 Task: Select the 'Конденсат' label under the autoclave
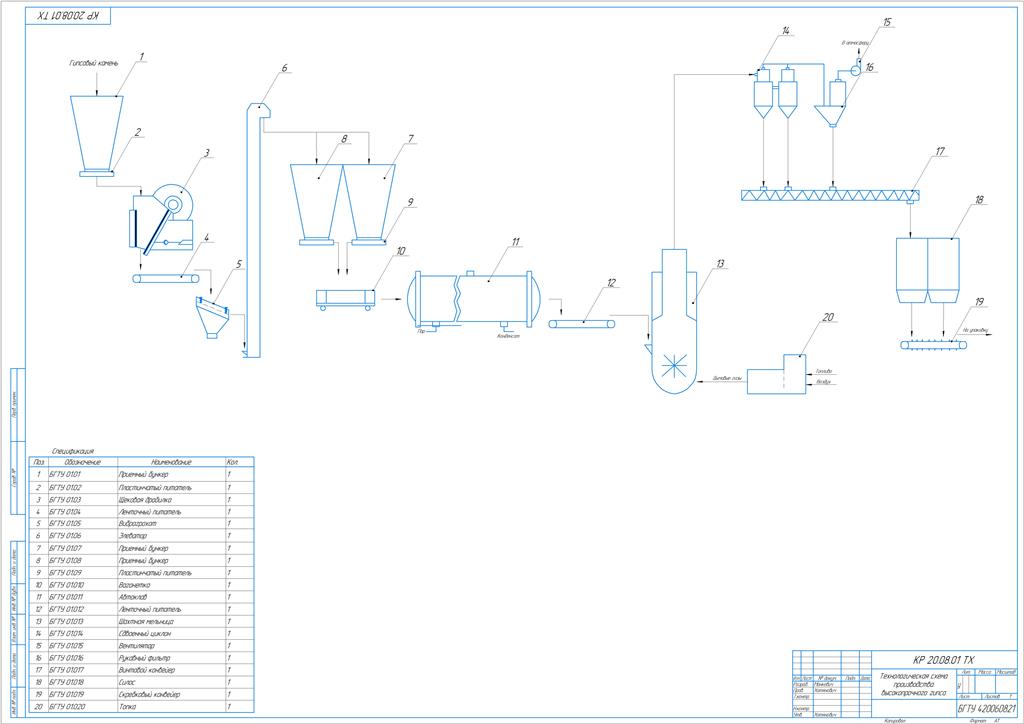[x=509, y=336]
